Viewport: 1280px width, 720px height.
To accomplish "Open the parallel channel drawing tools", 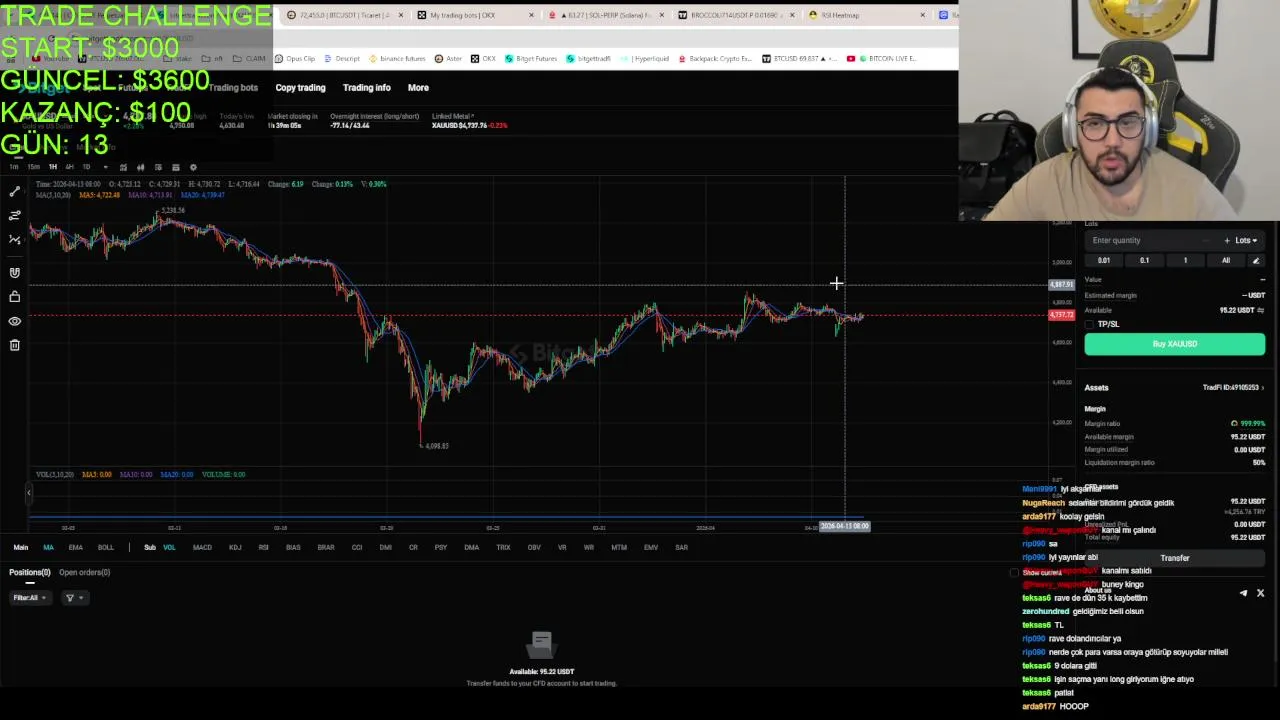I will point(14,215).
